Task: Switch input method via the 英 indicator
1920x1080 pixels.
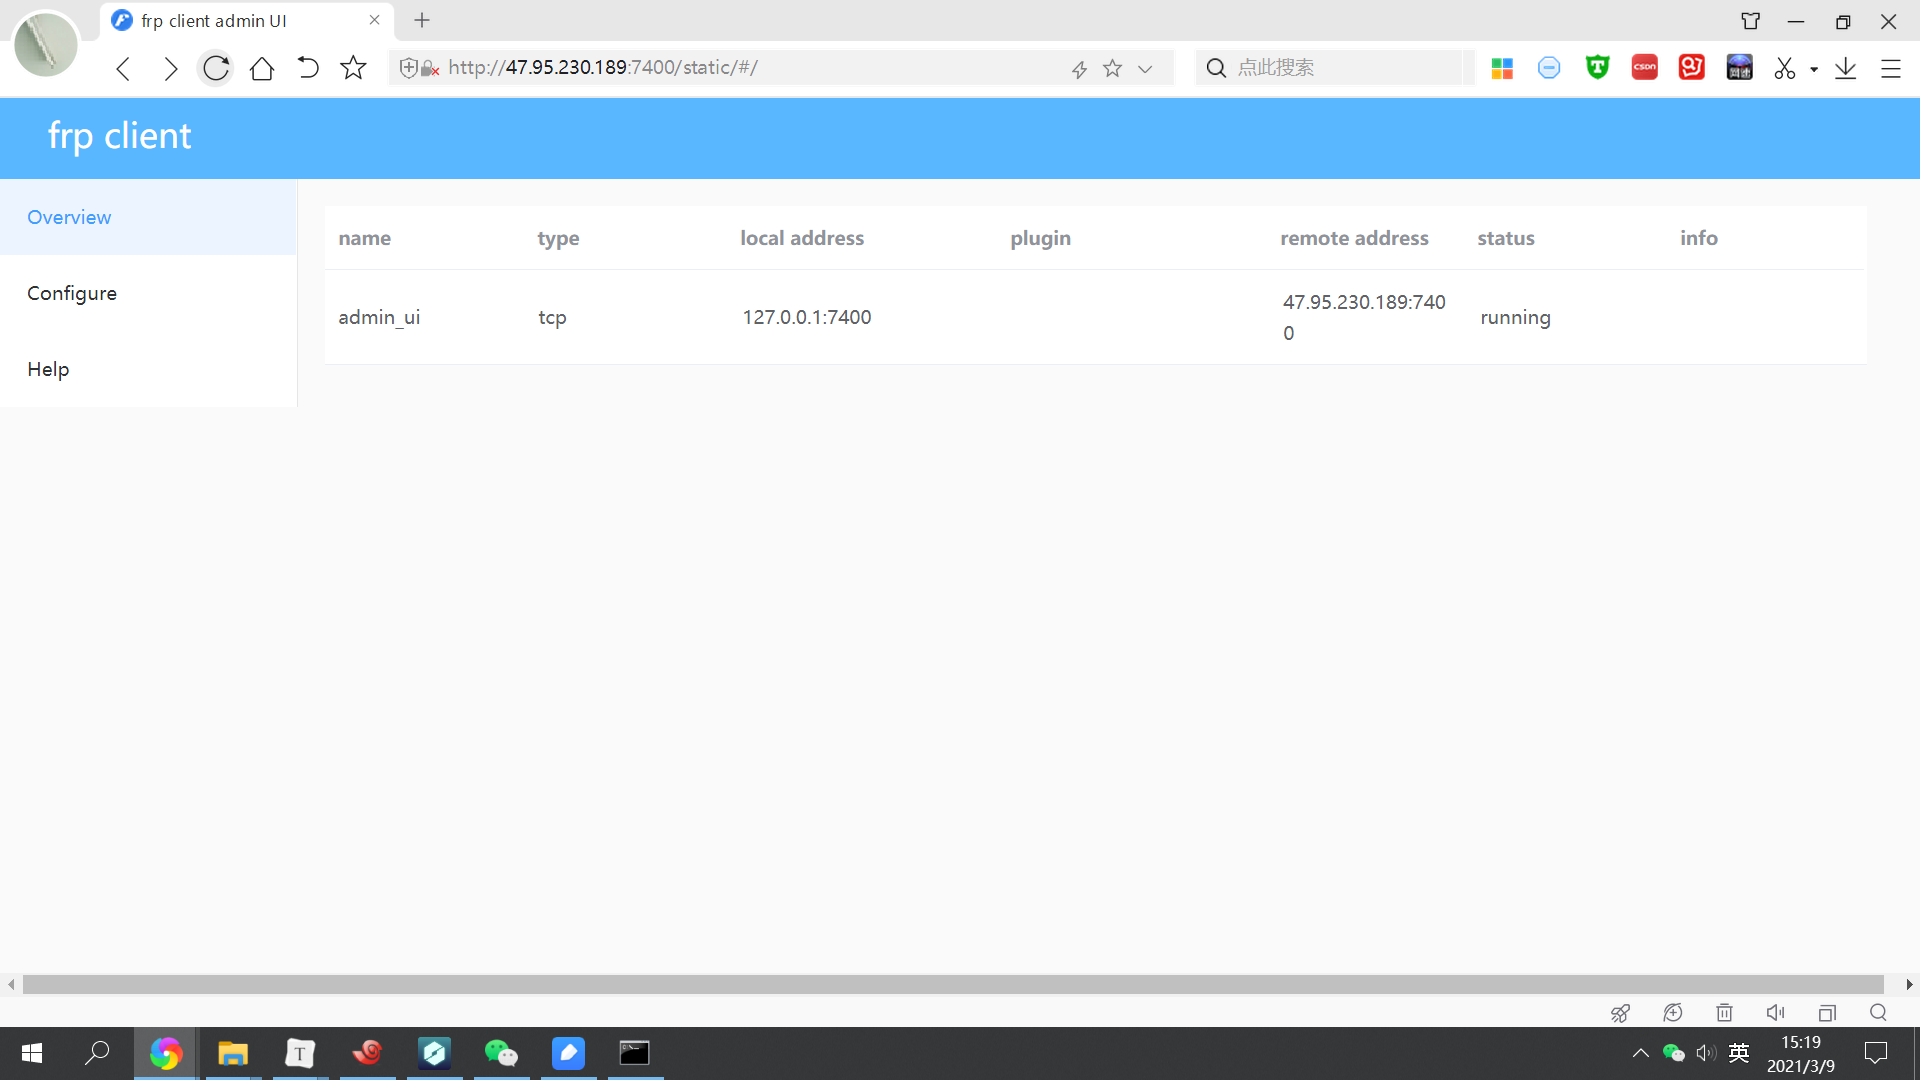Action: click(1738, 1053)
